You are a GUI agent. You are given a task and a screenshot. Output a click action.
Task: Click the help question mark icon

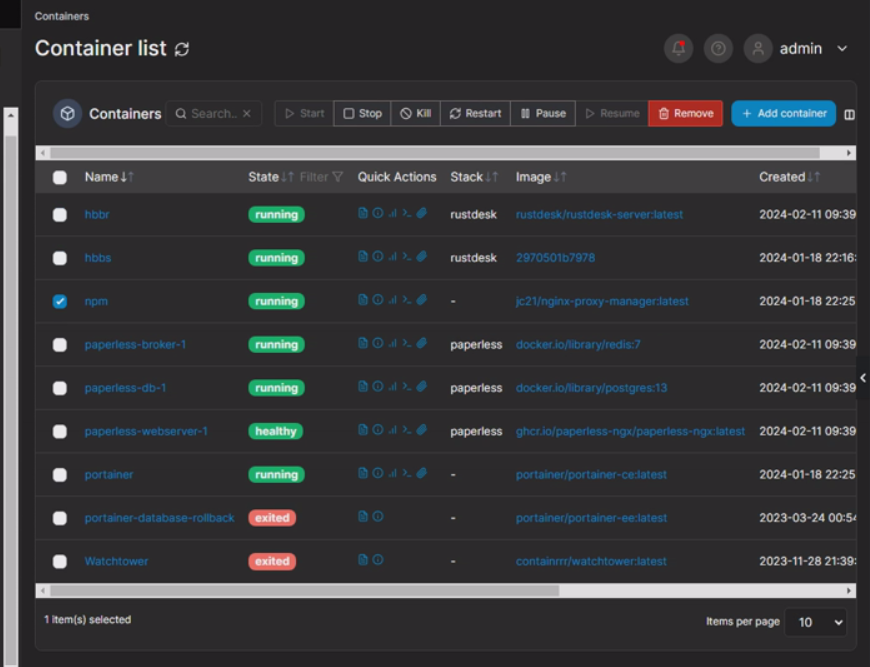click(x=718, y=49)
